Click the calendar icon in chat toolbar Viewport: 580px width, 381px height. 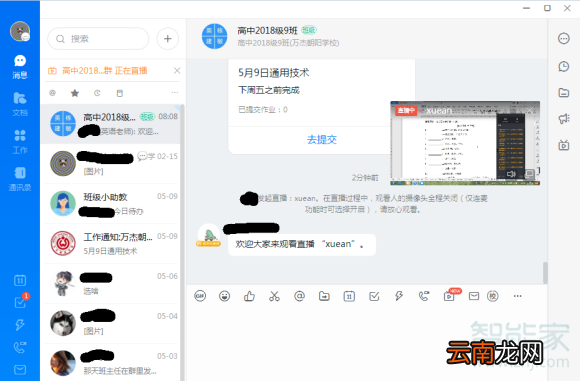(x=349, y=296)
